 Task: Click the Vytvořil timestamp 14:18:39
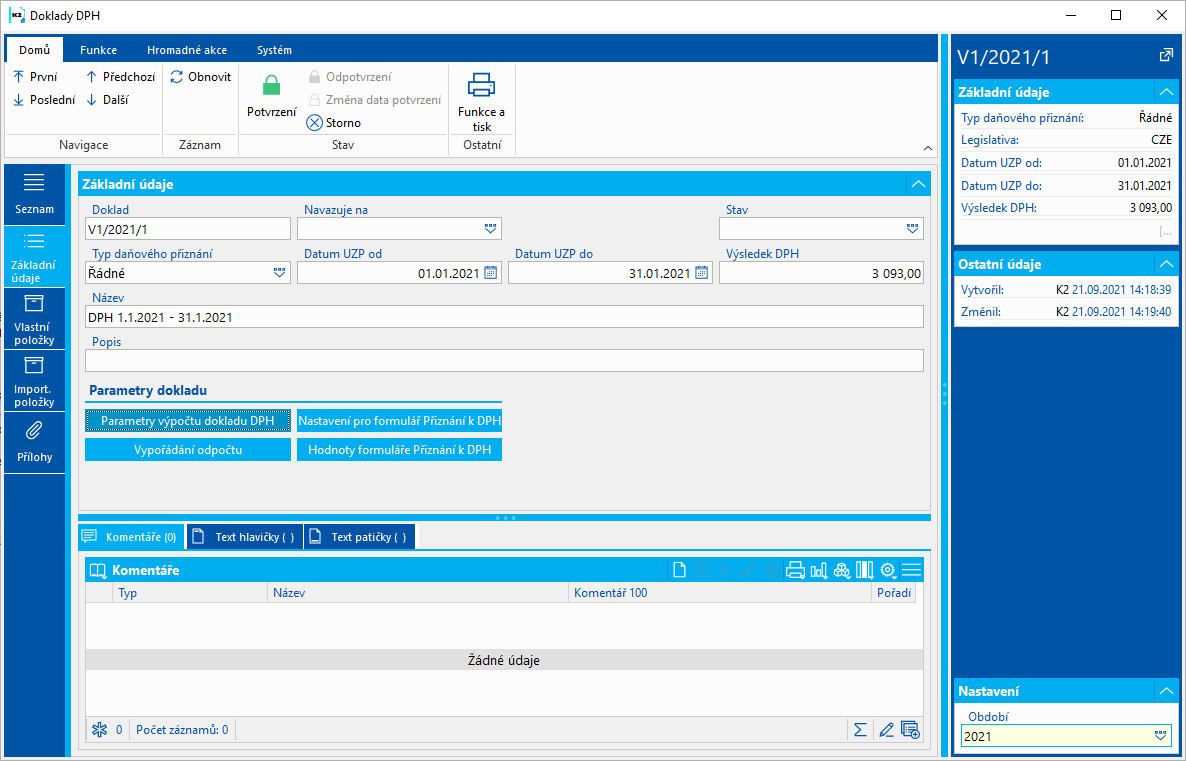1123,289
